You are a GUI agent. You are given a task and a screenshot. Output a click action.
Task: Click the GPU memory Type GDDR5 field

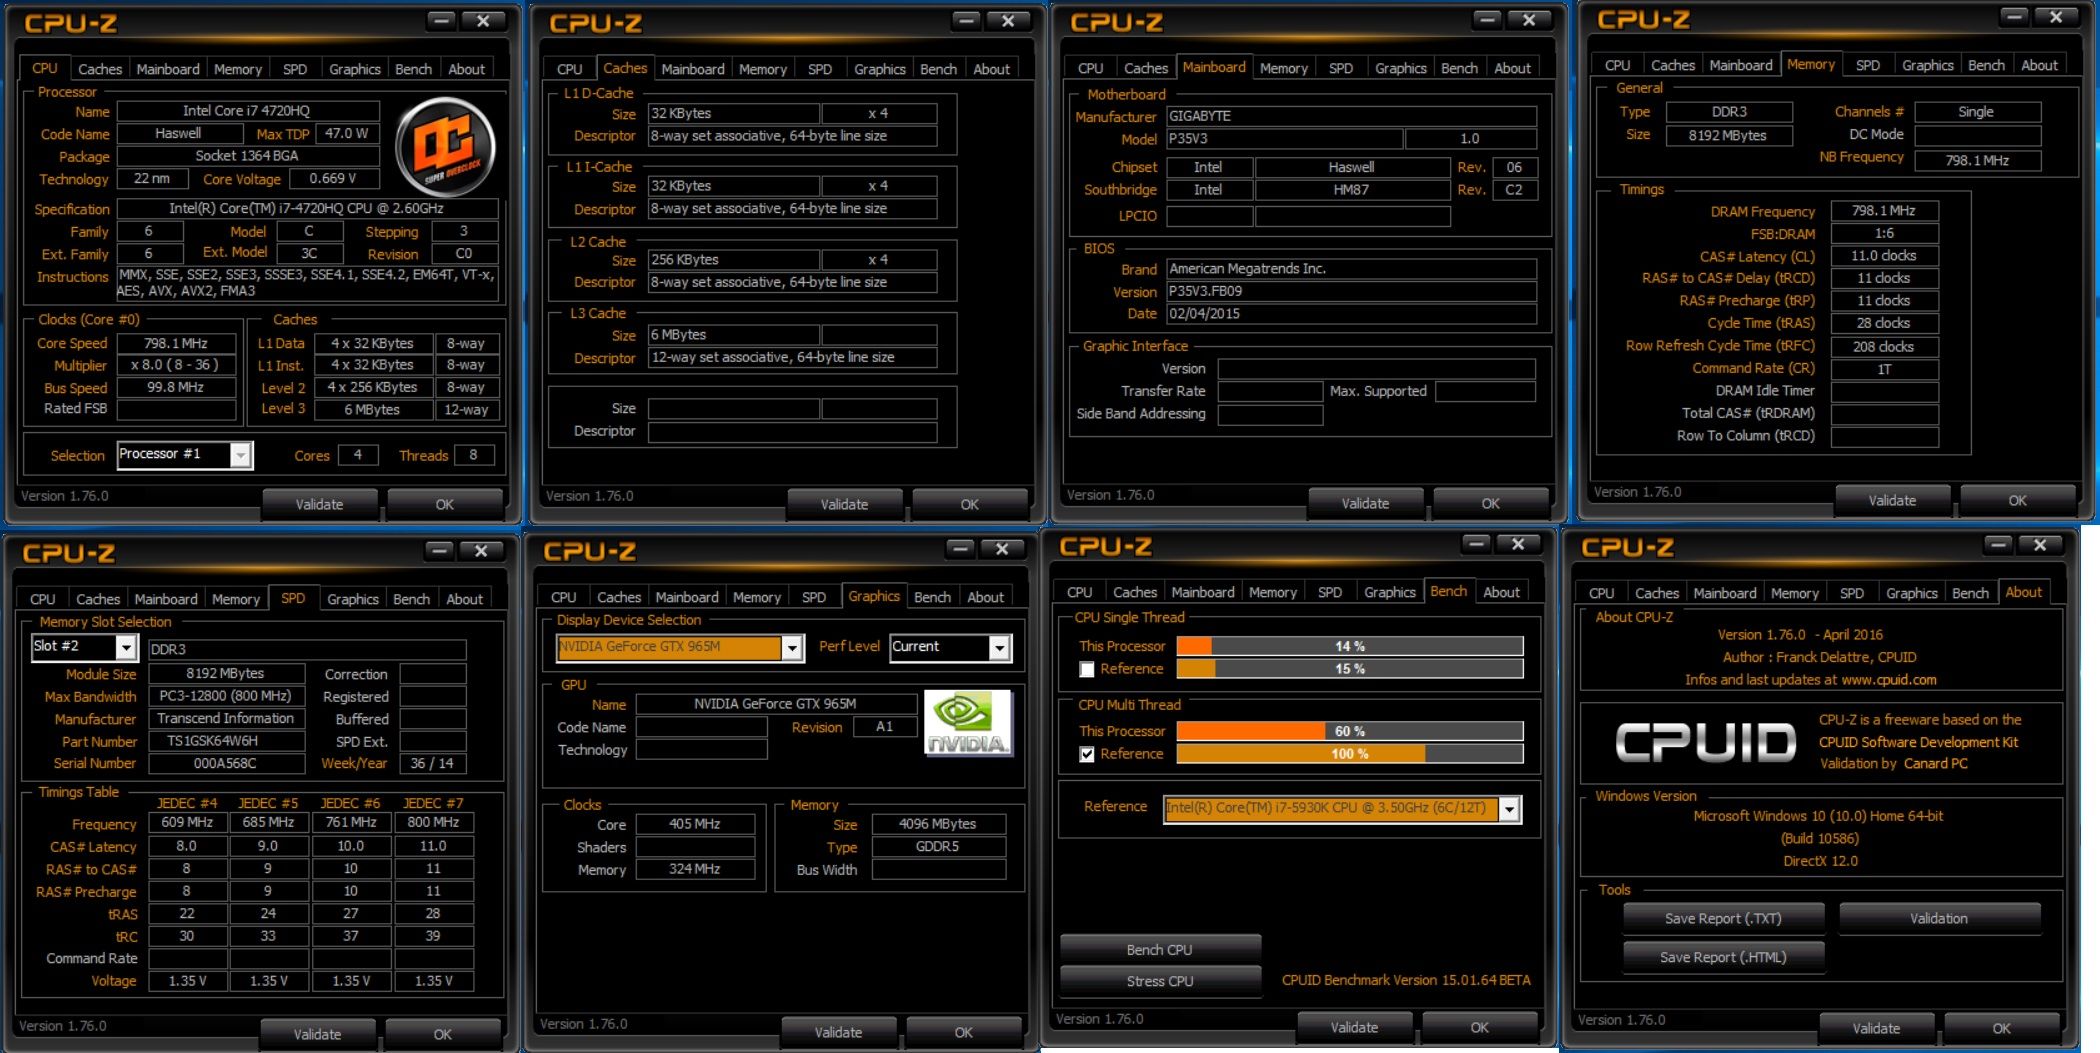point(938,846)
